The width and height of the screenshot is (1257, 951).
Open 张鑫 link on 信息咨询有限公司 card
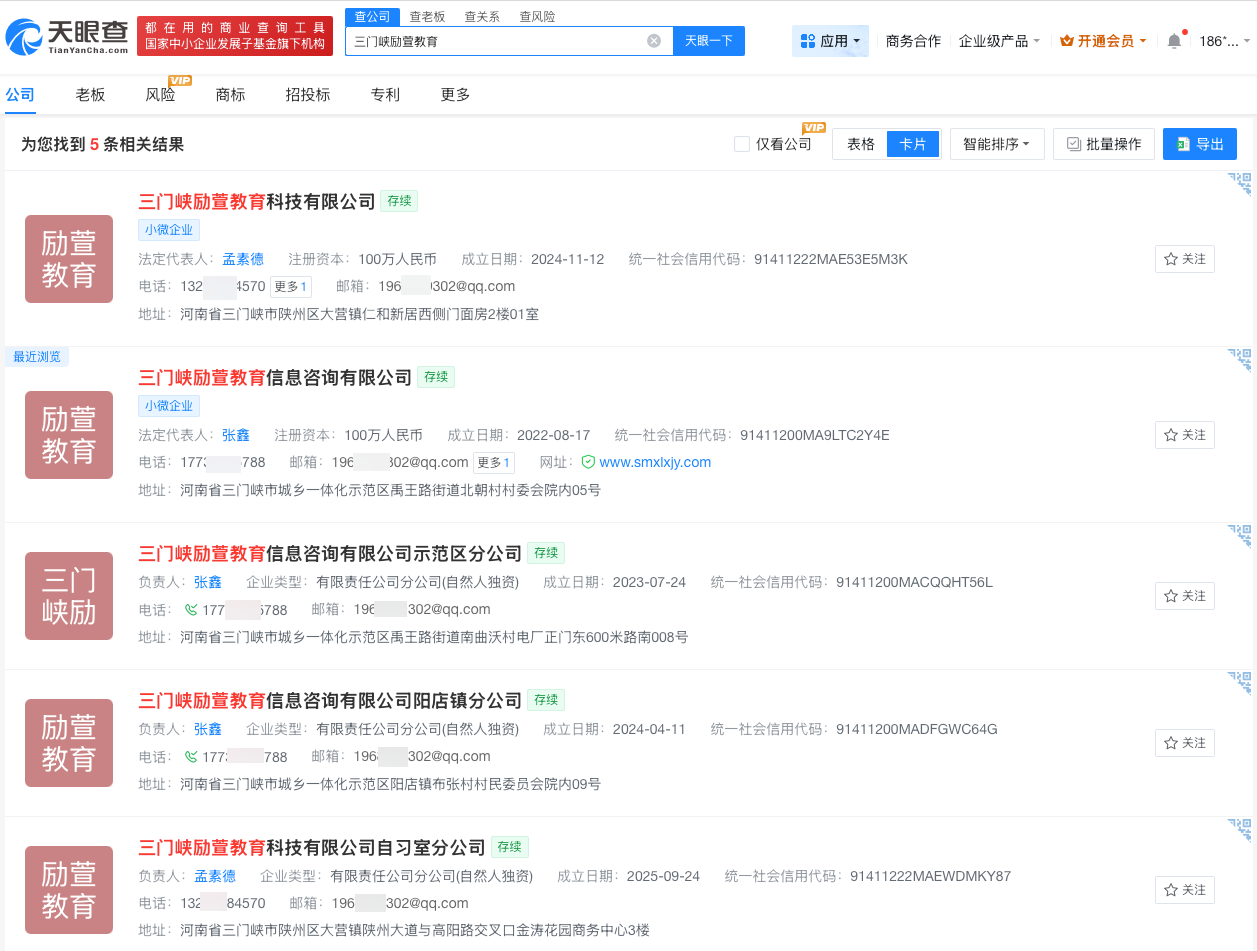click(x=236, y=435)
